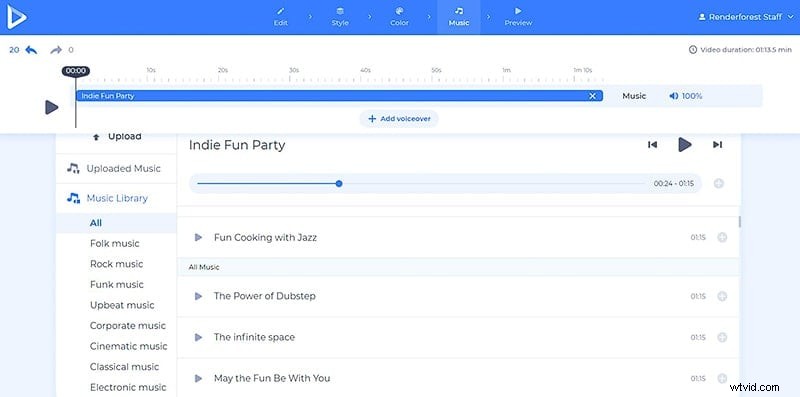Select the Cinematic music category
The image size is (800, 397).
click(129, 346)
